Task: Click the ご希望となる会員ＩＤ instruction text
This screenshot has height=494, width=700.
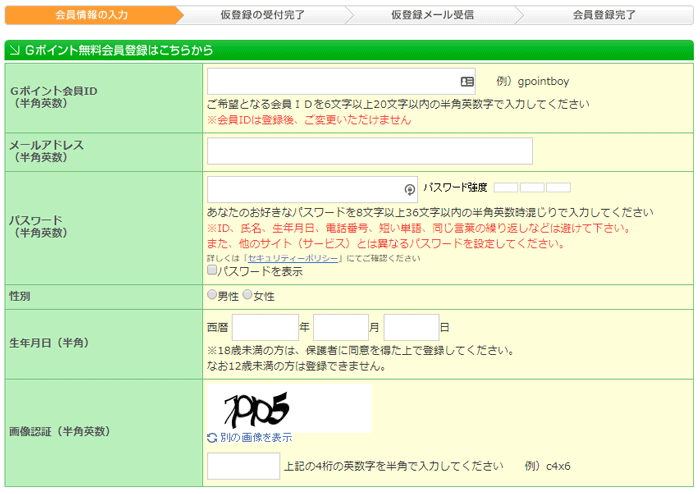Action: [x=398, y=104]
